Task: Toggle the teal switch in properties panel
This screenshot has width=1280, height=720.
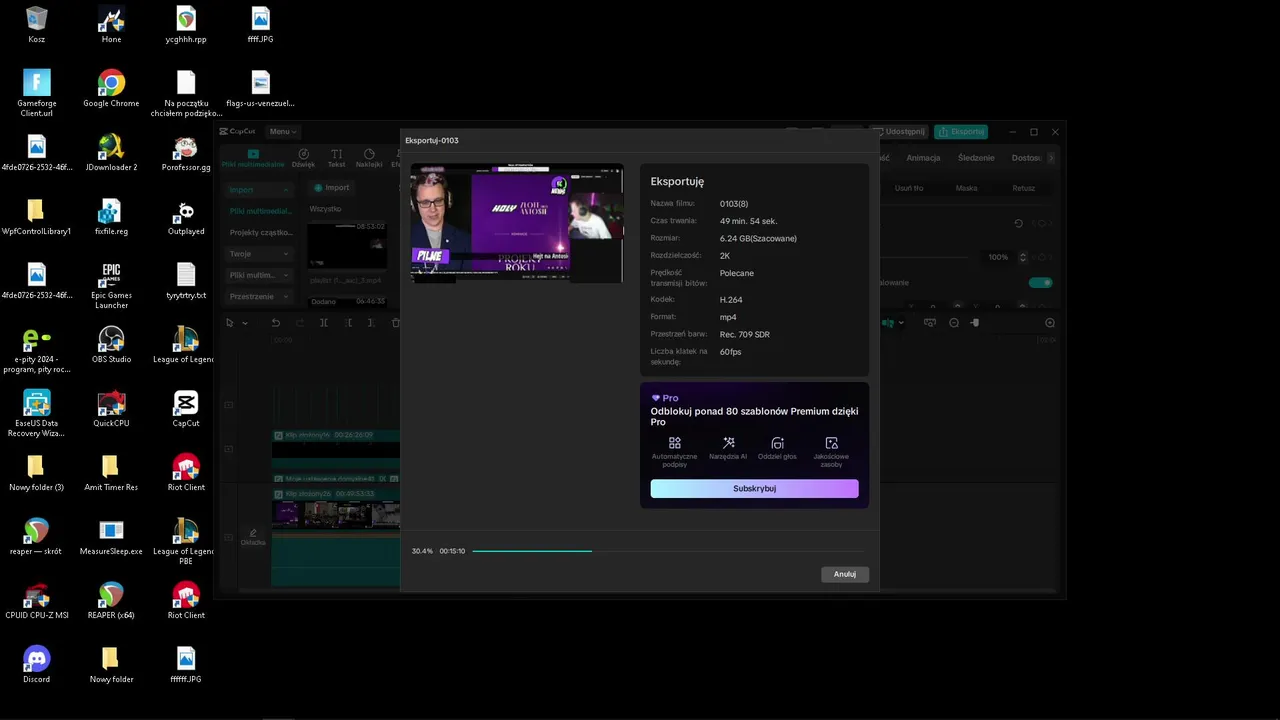Action: 1041,283
